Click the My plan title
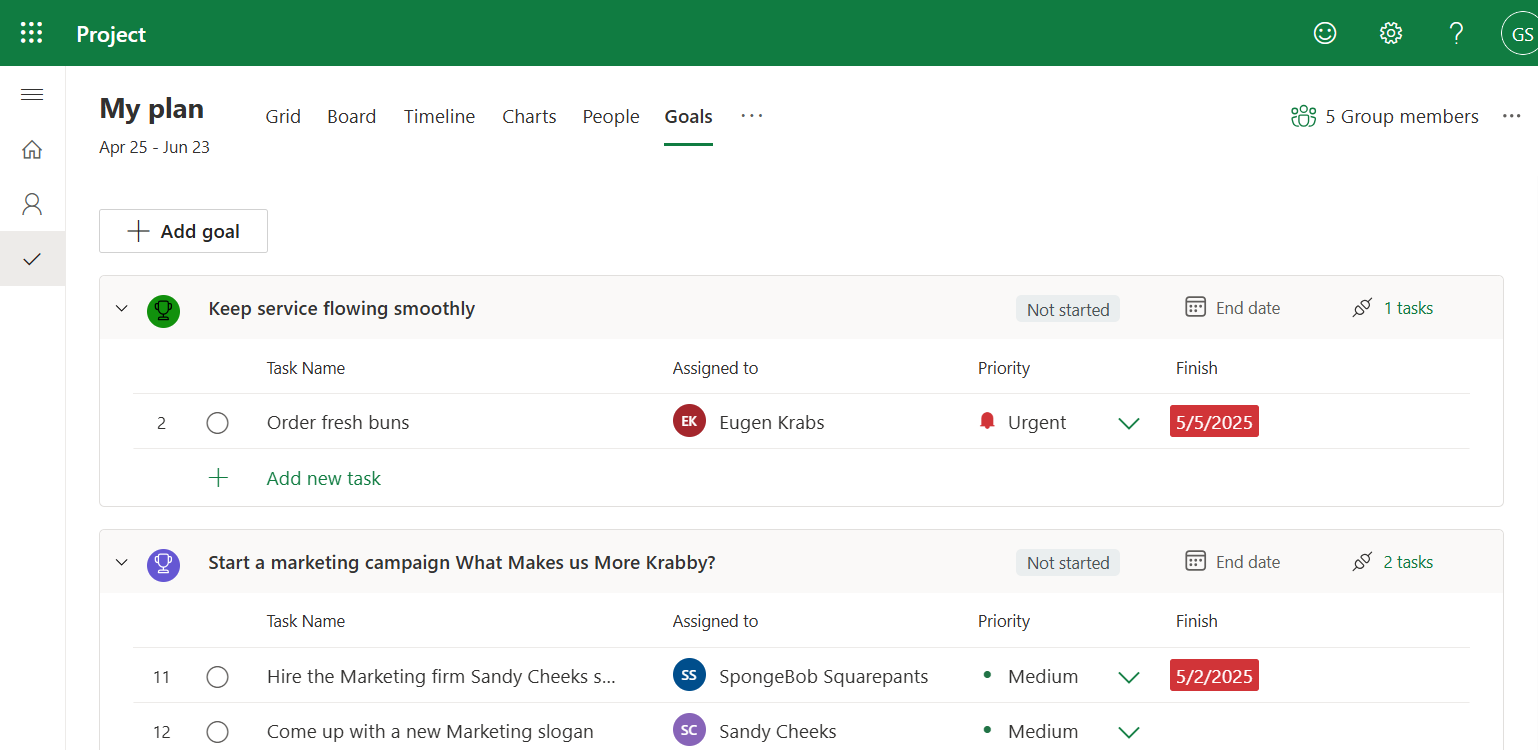 tap(151, 108)
